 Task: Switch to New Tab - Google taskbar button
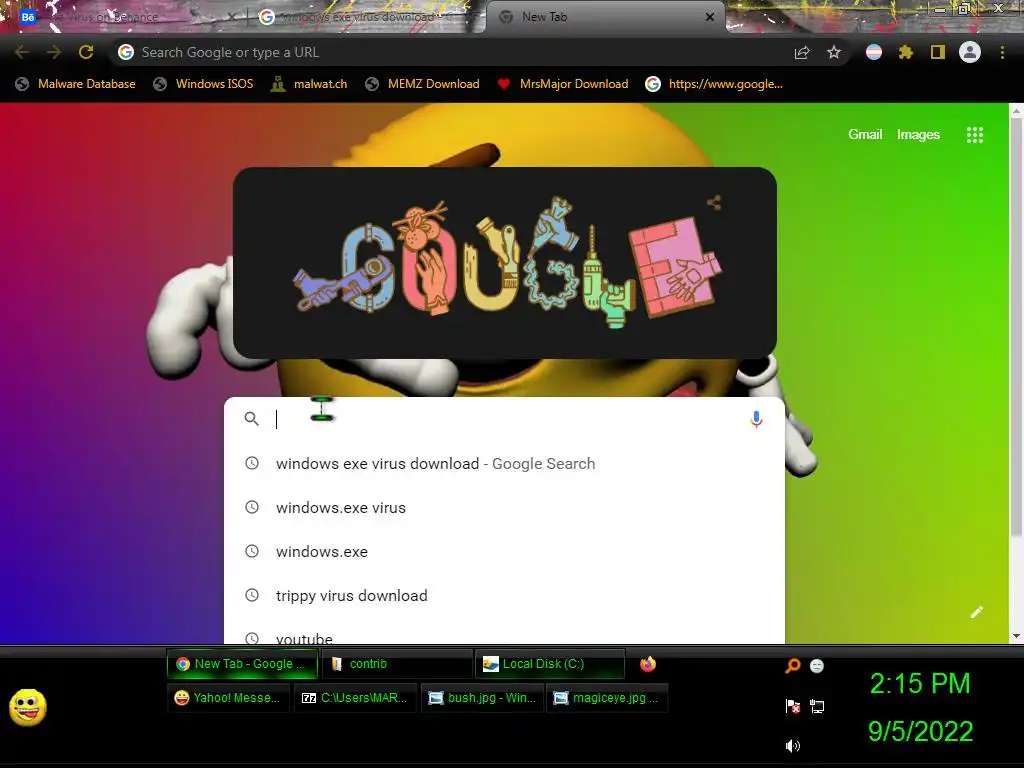[242, 664]
